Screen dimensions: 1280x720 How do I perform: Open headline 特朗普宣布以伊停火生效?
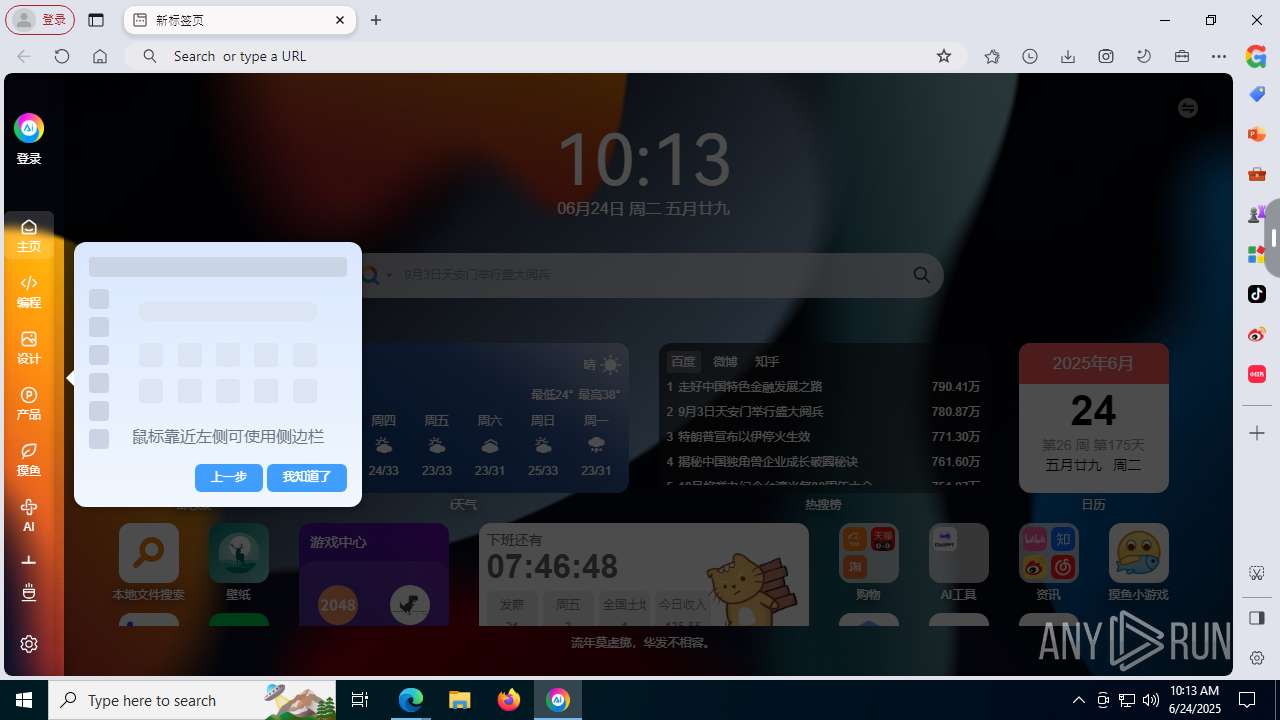pyautogui.click(x=744, y=437)
